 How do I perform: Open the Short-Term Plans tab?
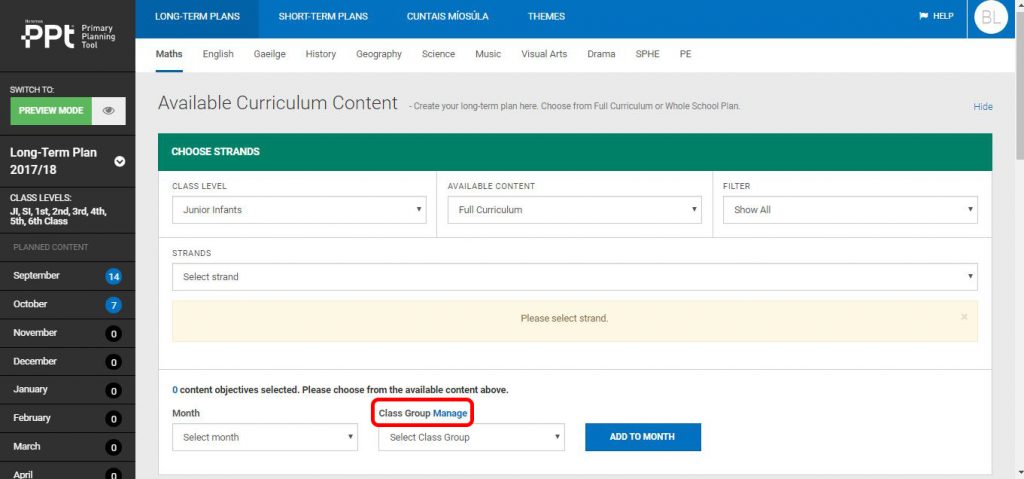click(323, 16)
